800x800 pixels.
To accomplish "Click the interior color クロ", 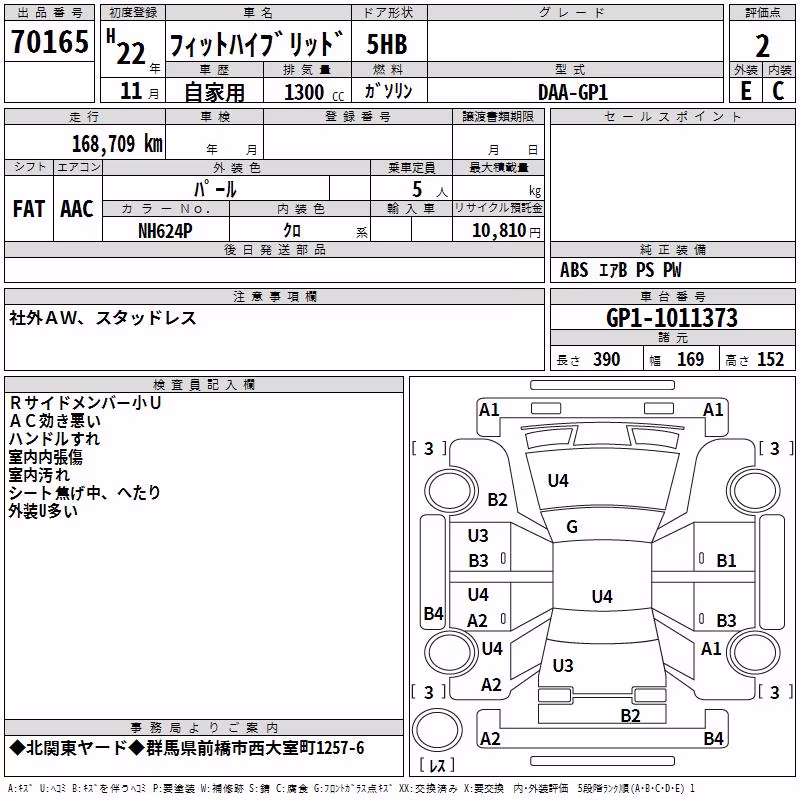I will 292,231.
